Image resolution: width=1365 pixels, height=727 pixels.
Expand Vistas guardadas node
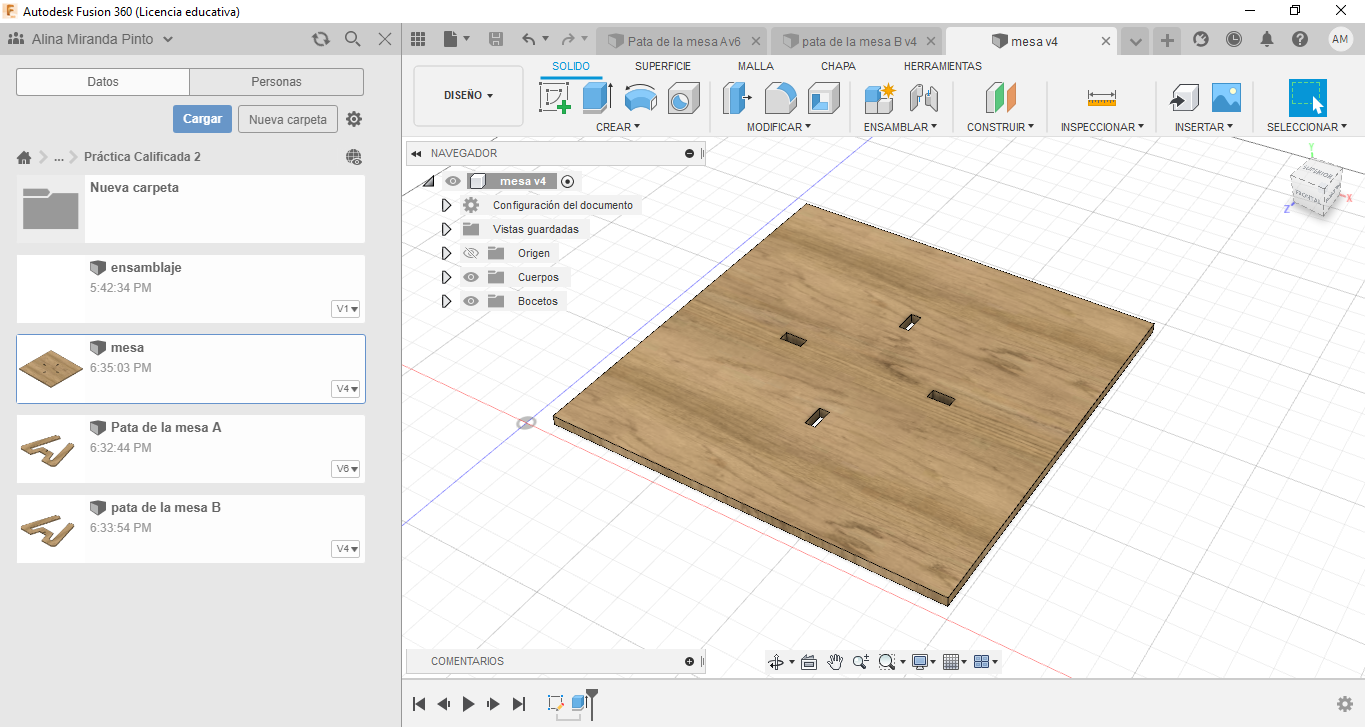point(446,229)
